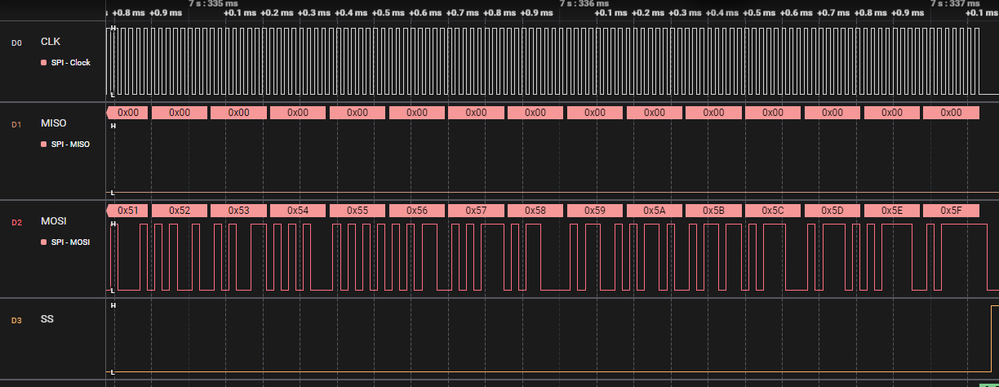Pick the 0x59 decoded result on MOSI
999x387 pixels.
point(595,210)
